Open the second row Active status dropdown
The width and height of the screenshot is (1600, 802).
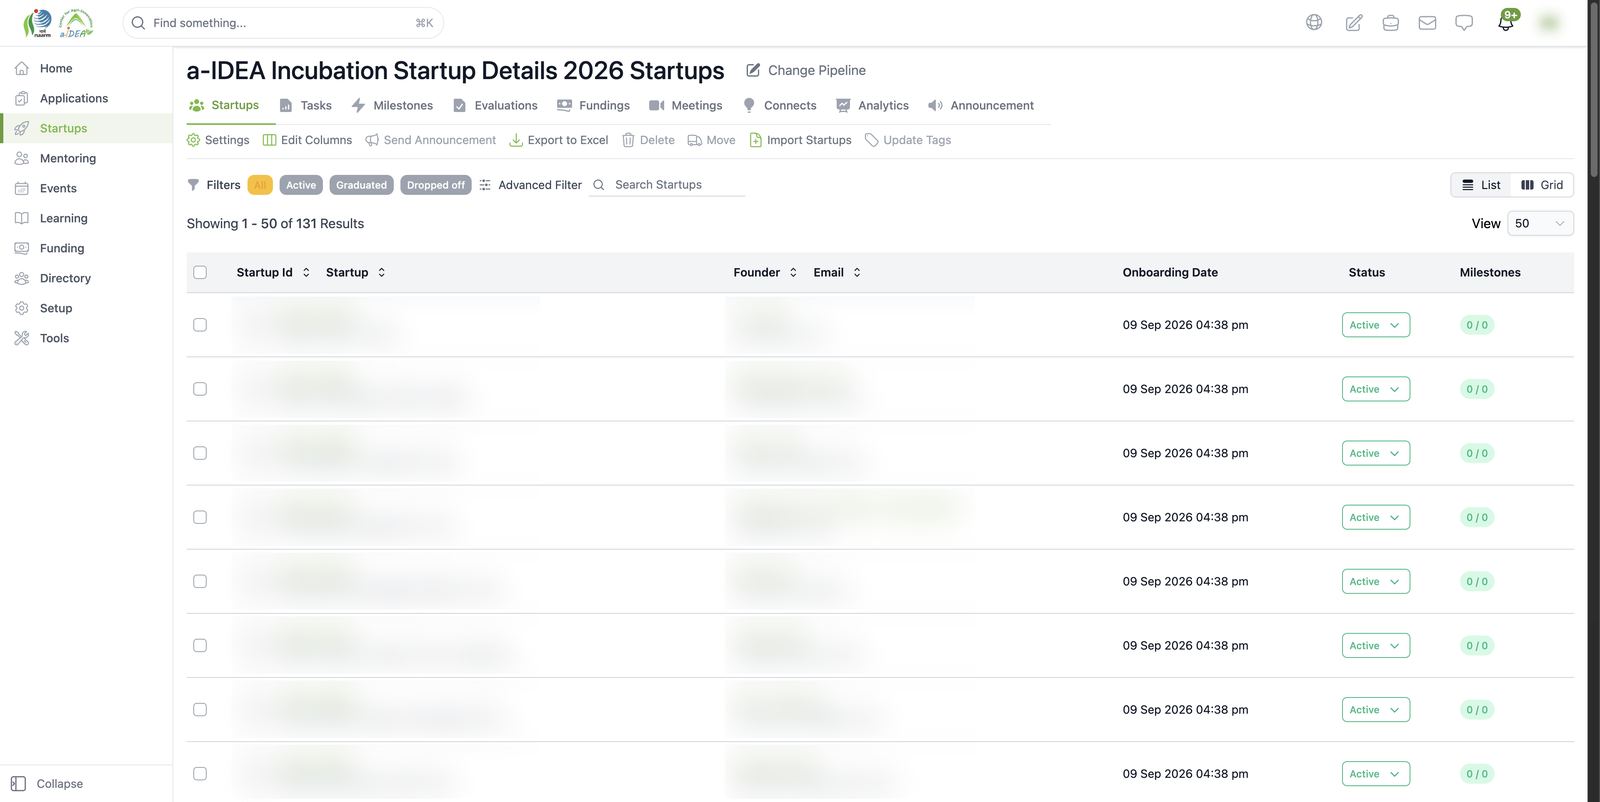click(1376, 389)
